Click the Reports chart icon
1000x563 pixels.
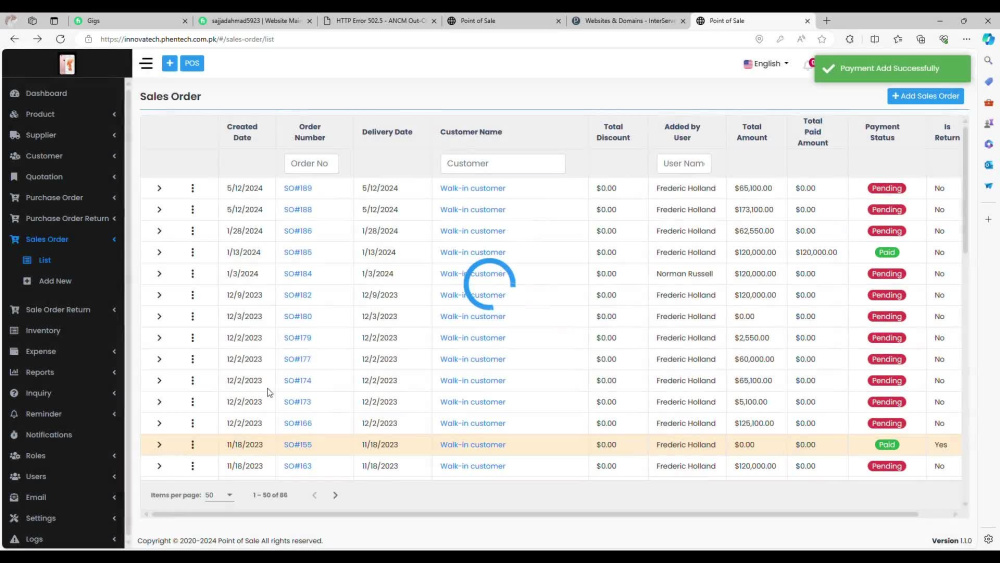(14, 372)
